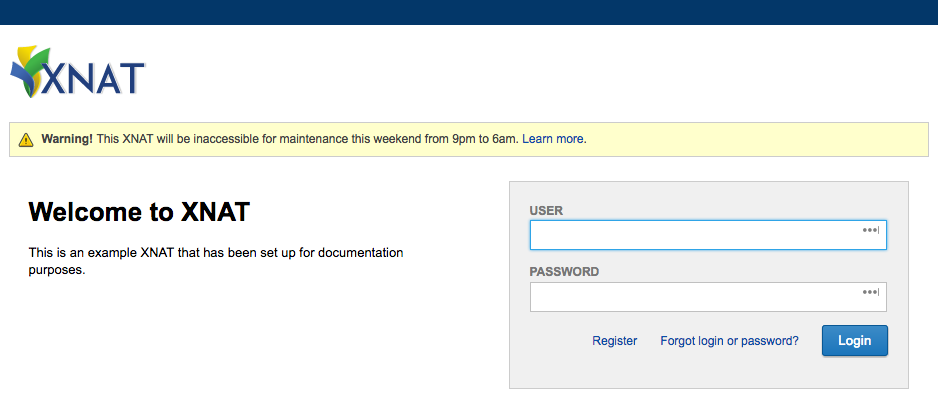
Task: Follow the Register link
Action: click(614, 341)
